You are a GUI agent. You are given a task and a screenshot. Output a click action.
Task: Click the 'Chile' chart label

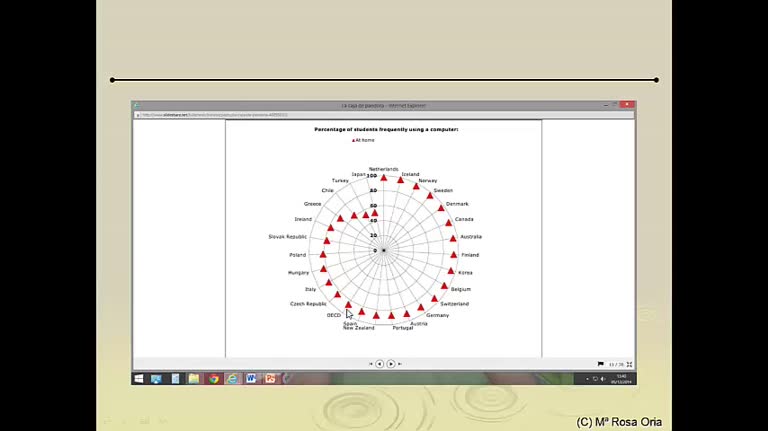pos(327,191)
